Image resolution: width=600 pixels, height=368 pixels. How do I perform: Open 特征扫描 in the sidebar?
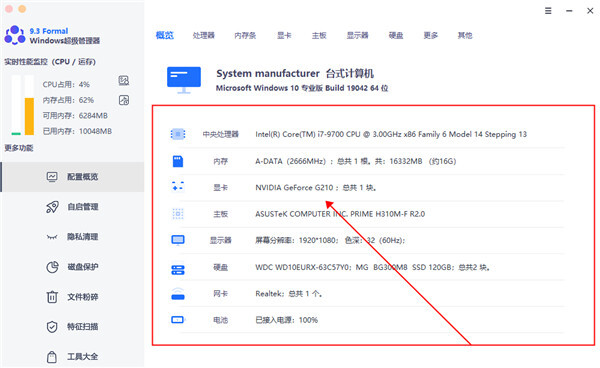coord(73,327)
